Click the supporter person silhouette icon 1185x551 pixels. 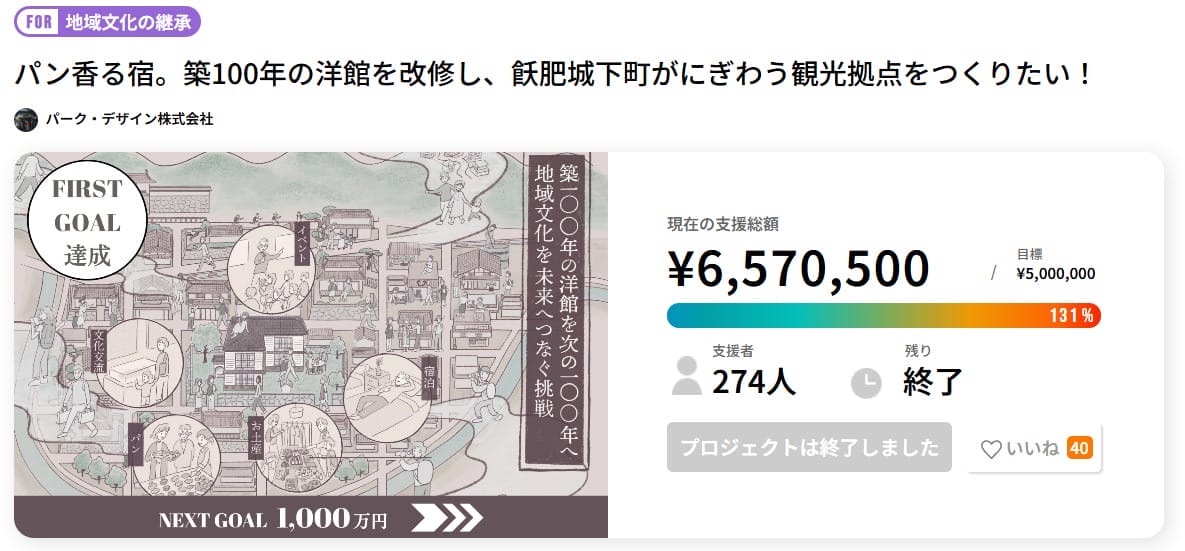pos(687,375)
